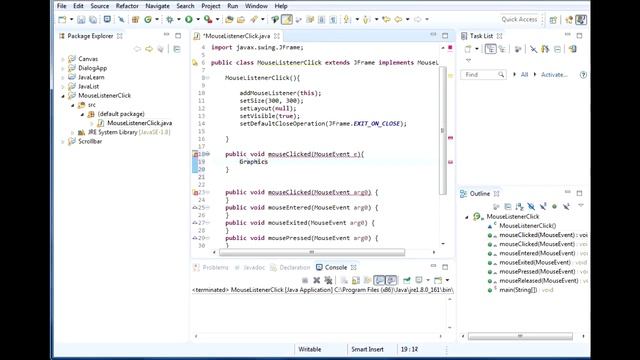Switch to the Declaration tab
This screenshot has height=360, width=640.
click(291, 268)
